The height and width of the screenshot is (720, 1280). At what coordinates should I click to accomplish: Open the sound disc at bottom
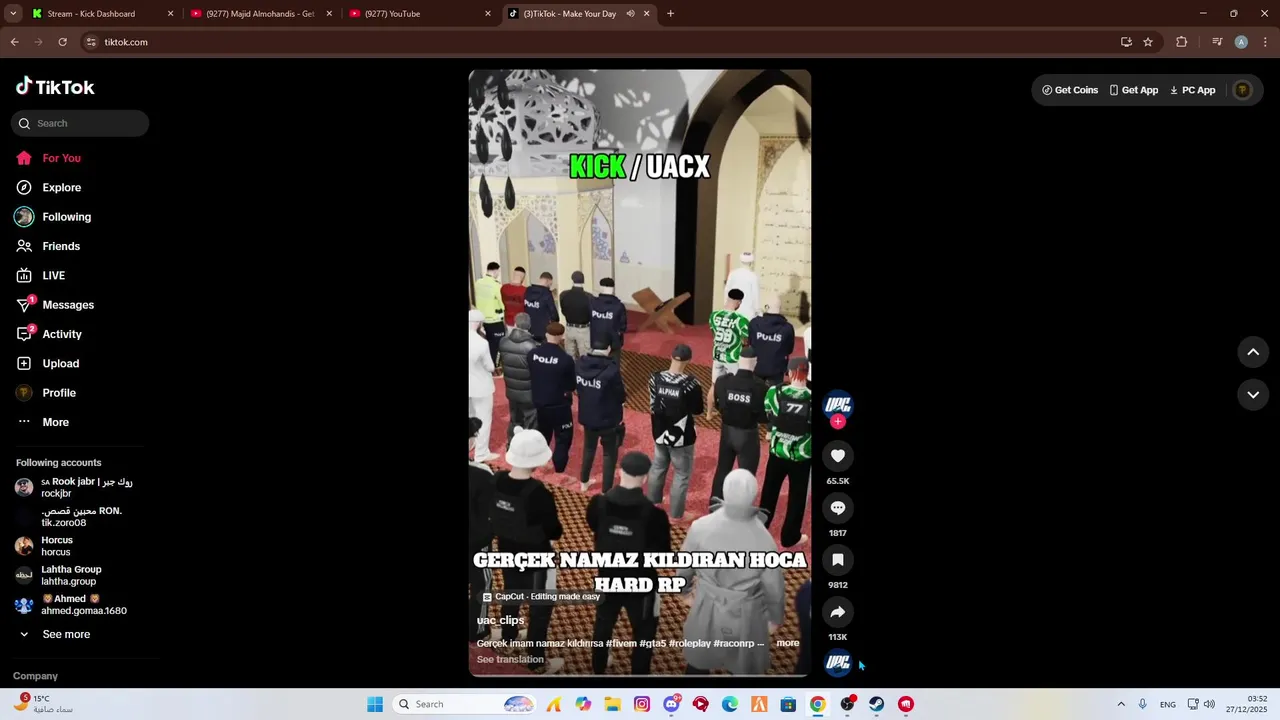(x=838, y=662)
